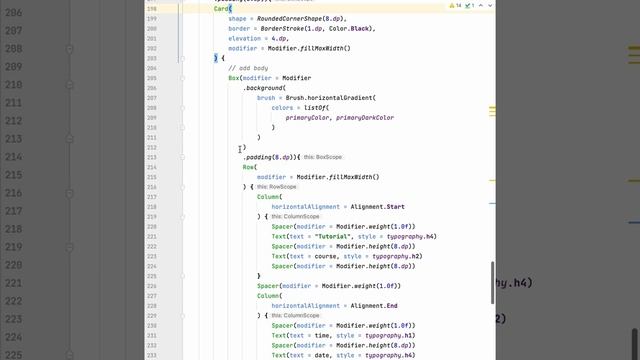Click 'this: ColumnScope' hint below Alignment.Start
The image size is (640, 360).
point(295,217)
